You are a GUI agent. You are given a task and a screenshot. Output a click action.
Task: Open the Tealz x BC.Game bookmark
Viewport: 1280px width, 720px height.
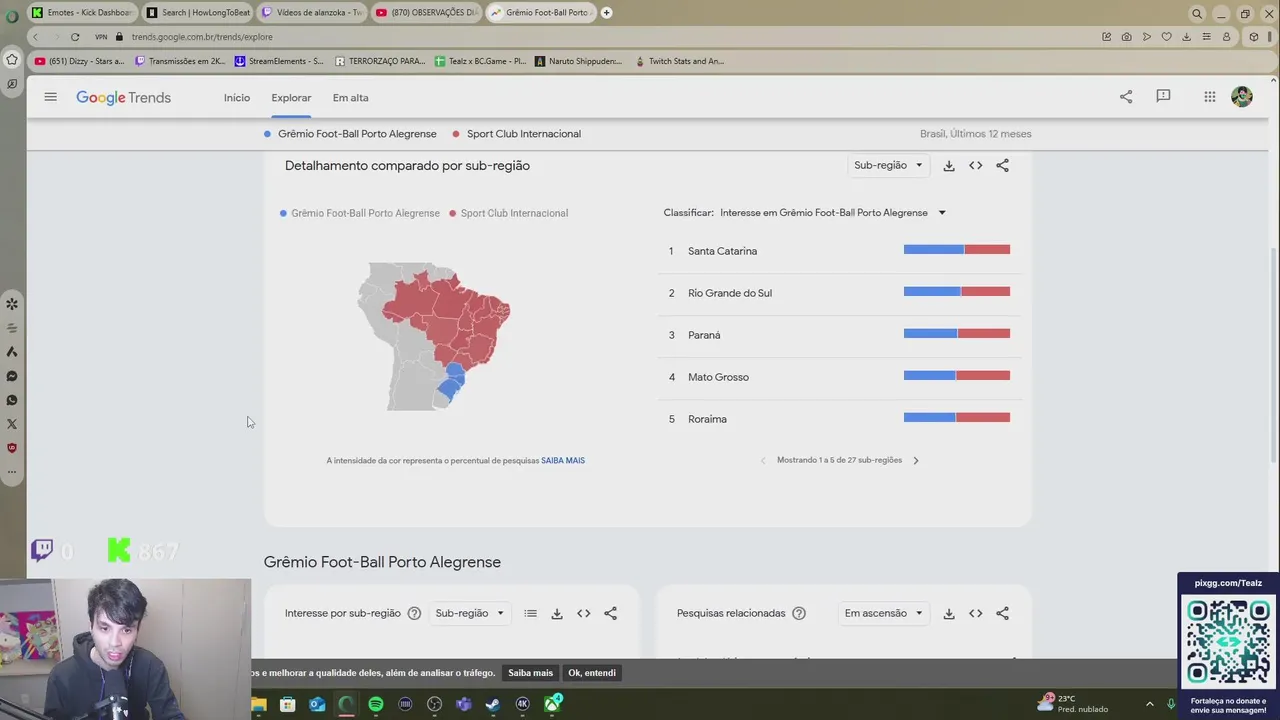(x=480, y=61)
